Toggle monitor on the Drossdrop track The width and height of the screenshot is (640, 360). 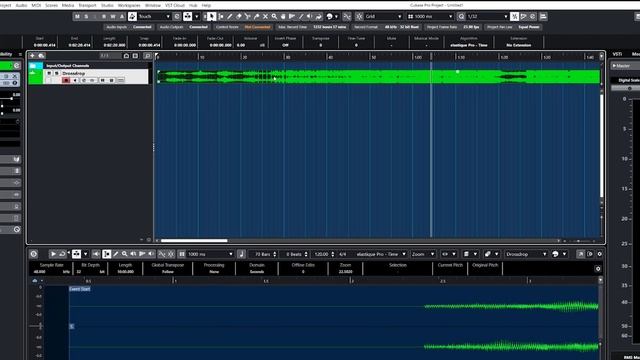point(75,80)
